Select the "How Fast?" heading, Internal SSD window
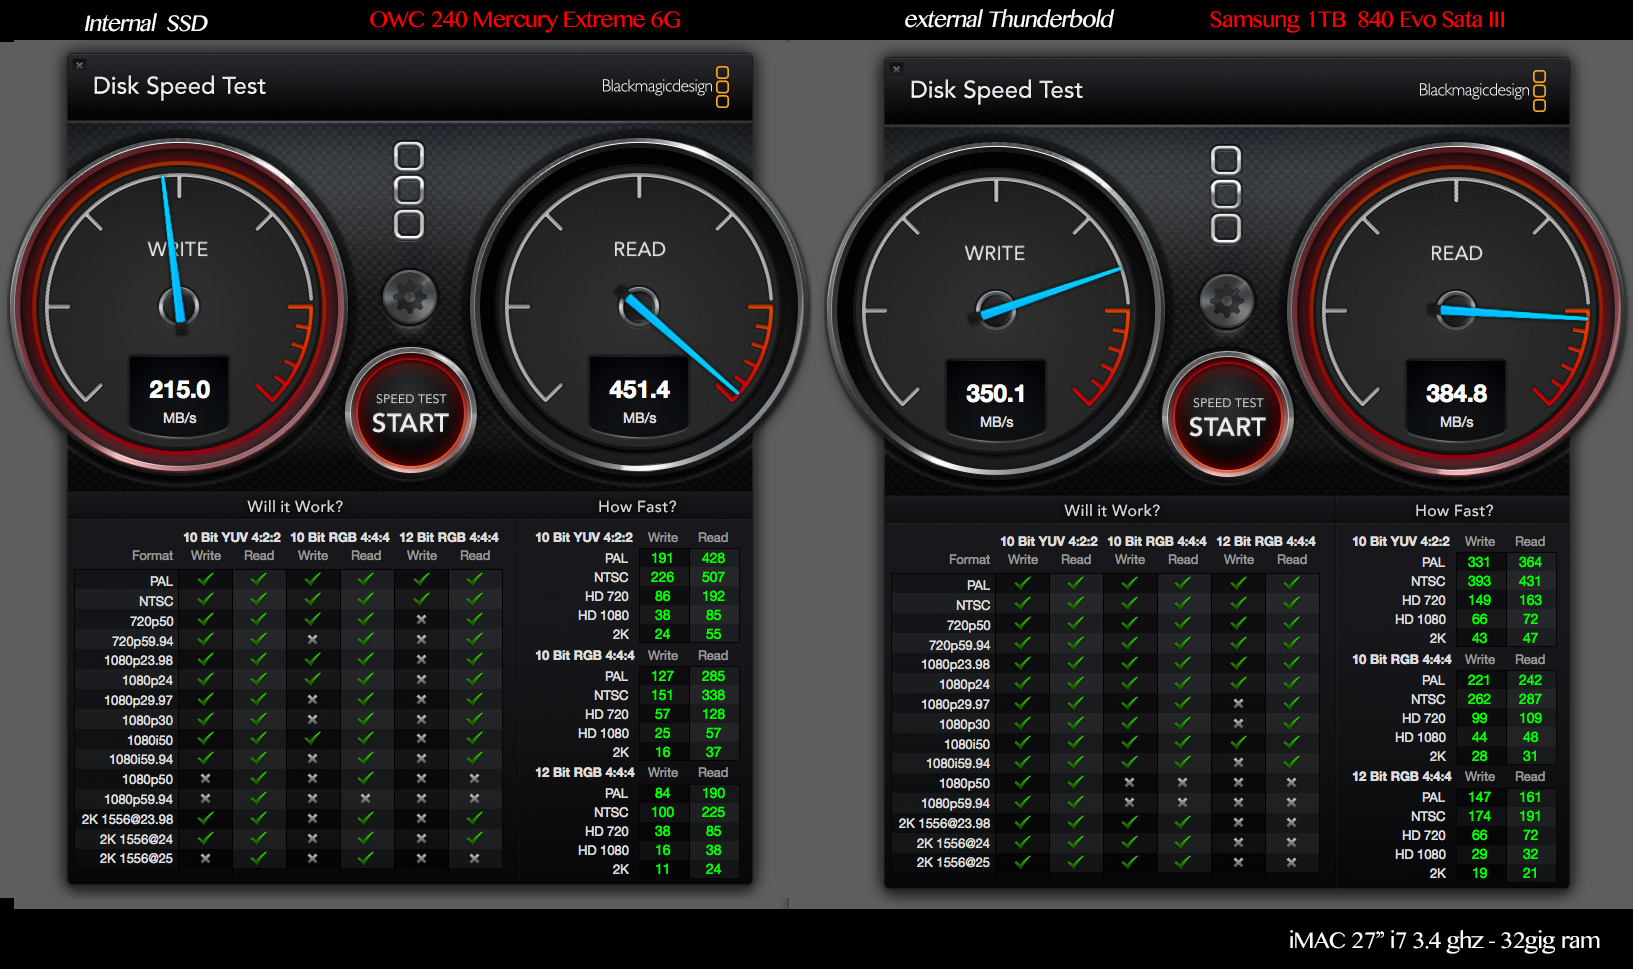 637,507
